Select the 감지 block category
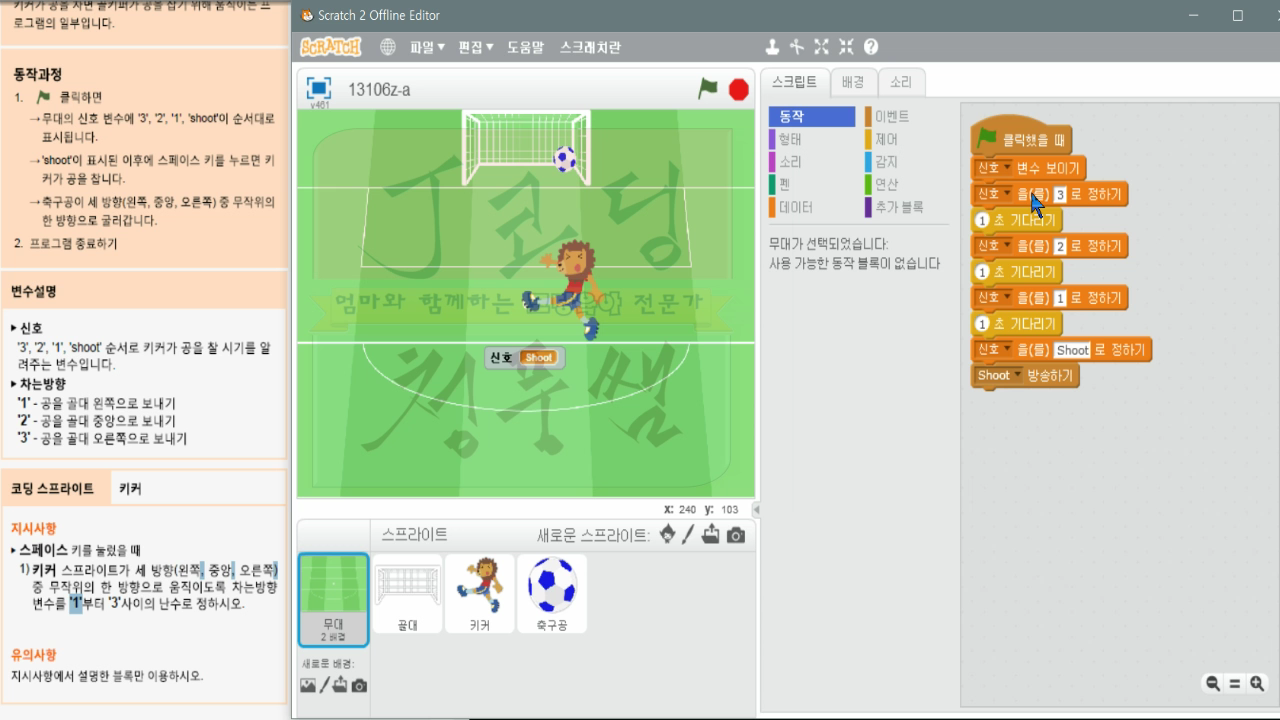This screenshot has height=720, width=1280. click(x=906, y=162)
